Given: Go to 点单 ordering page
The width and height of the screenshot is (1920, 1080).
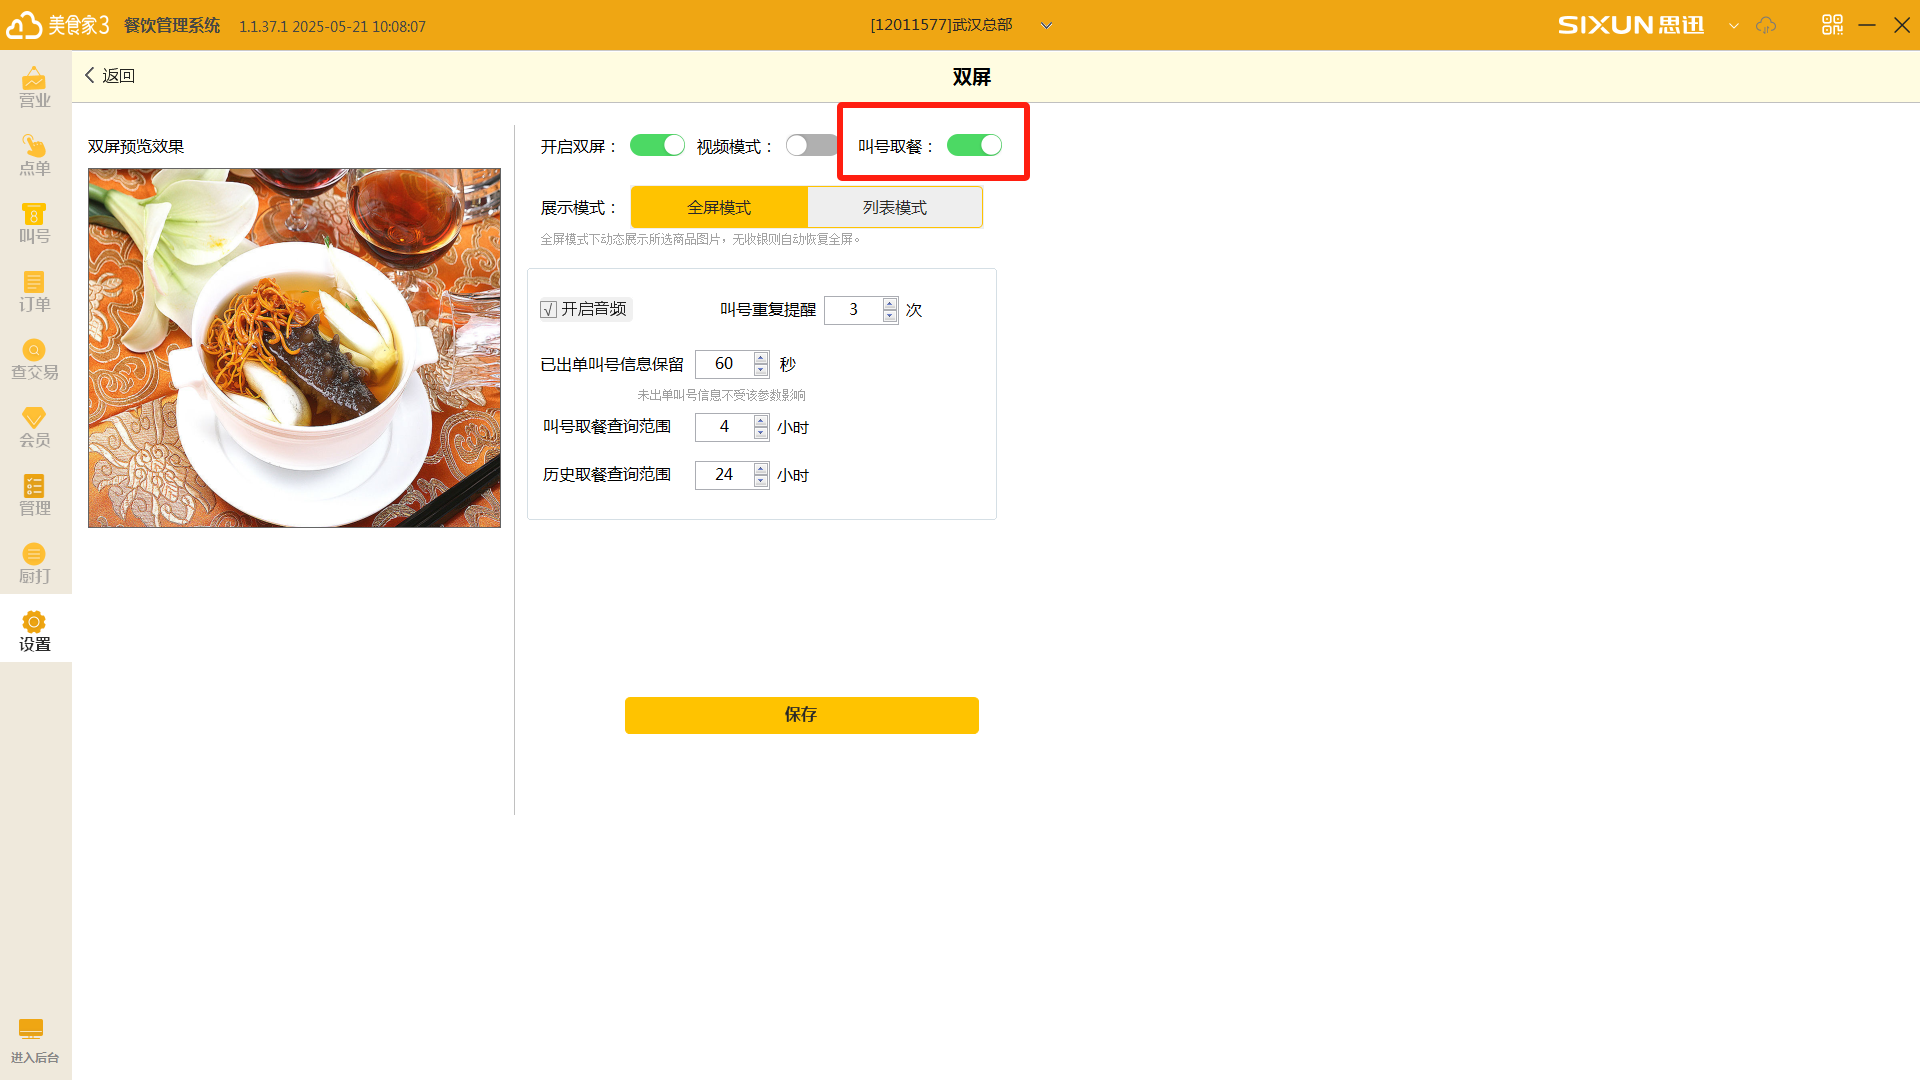Looking at the screenshot, I should (35, 156).
